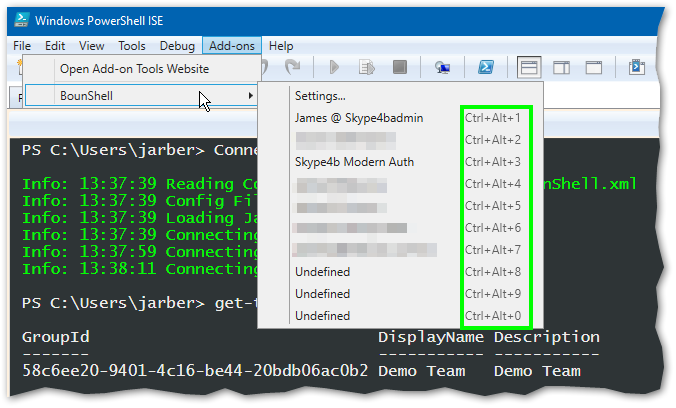This screenshot has height=408, width=676.
Task: Select the blurred entry with Ctrl+Alt+4
Action: tap(401, 184)
